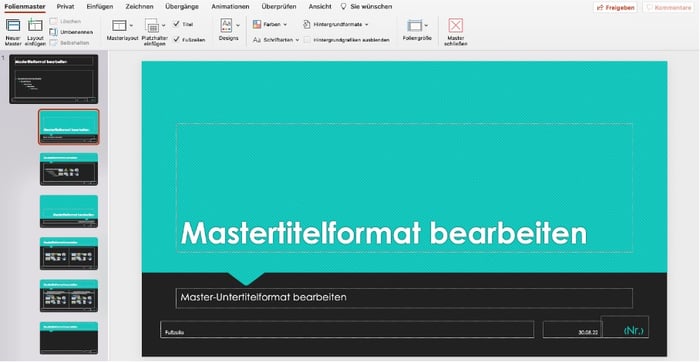The image size is (700, 362).
Task: Open the Foliengröße dropdown arrow
Action: tap(426, 25)
